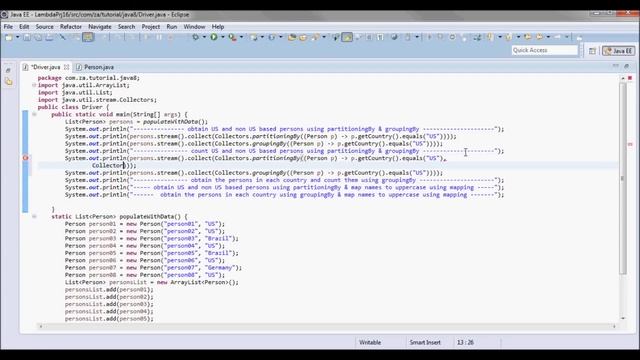640x360 pixels.
Task: Click the Writable status bar entry
Action: (x=370, y=342)
